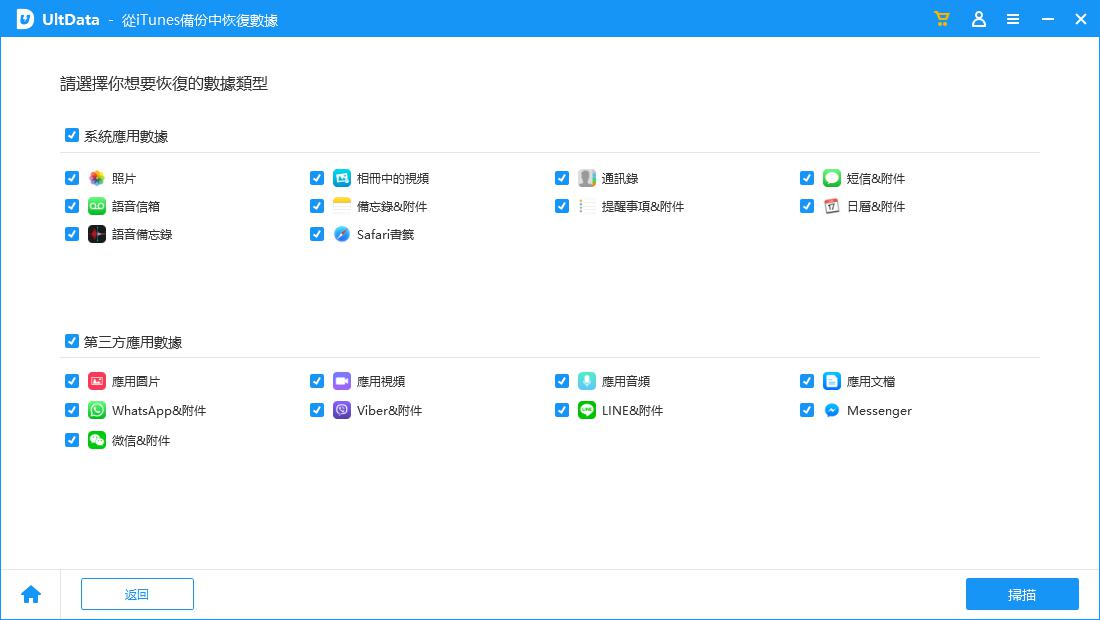The height and width of the screenshot is (620, 1100).
Task: Open the shopping cart icon
Action: click(942, 19)
